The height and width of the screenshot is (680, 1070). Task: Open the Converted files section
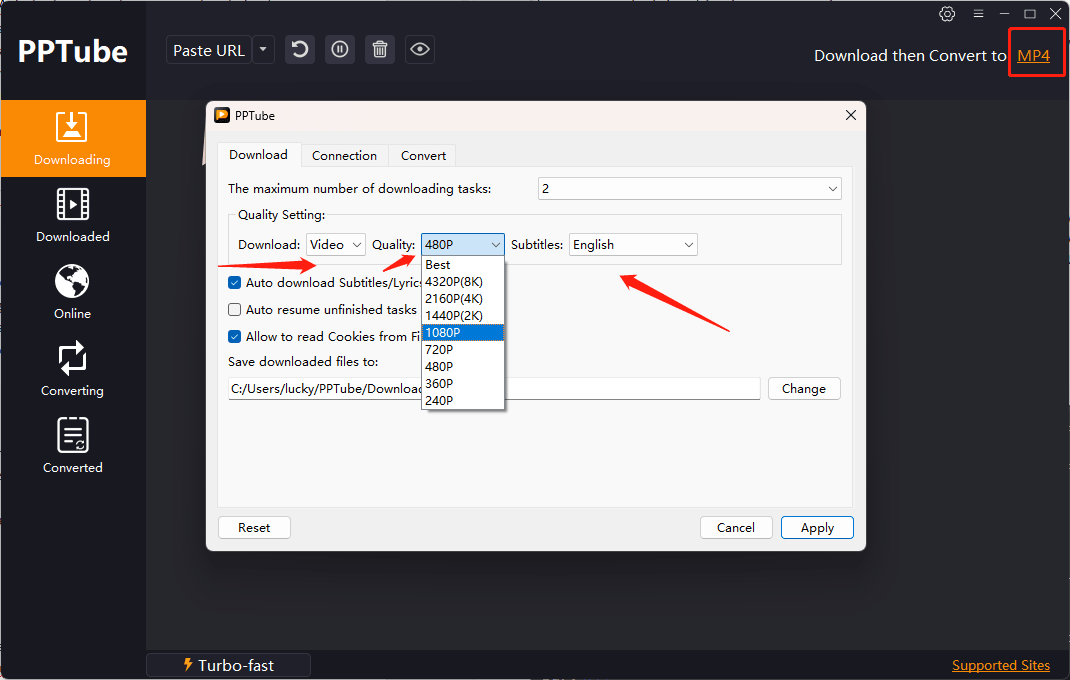72,446
